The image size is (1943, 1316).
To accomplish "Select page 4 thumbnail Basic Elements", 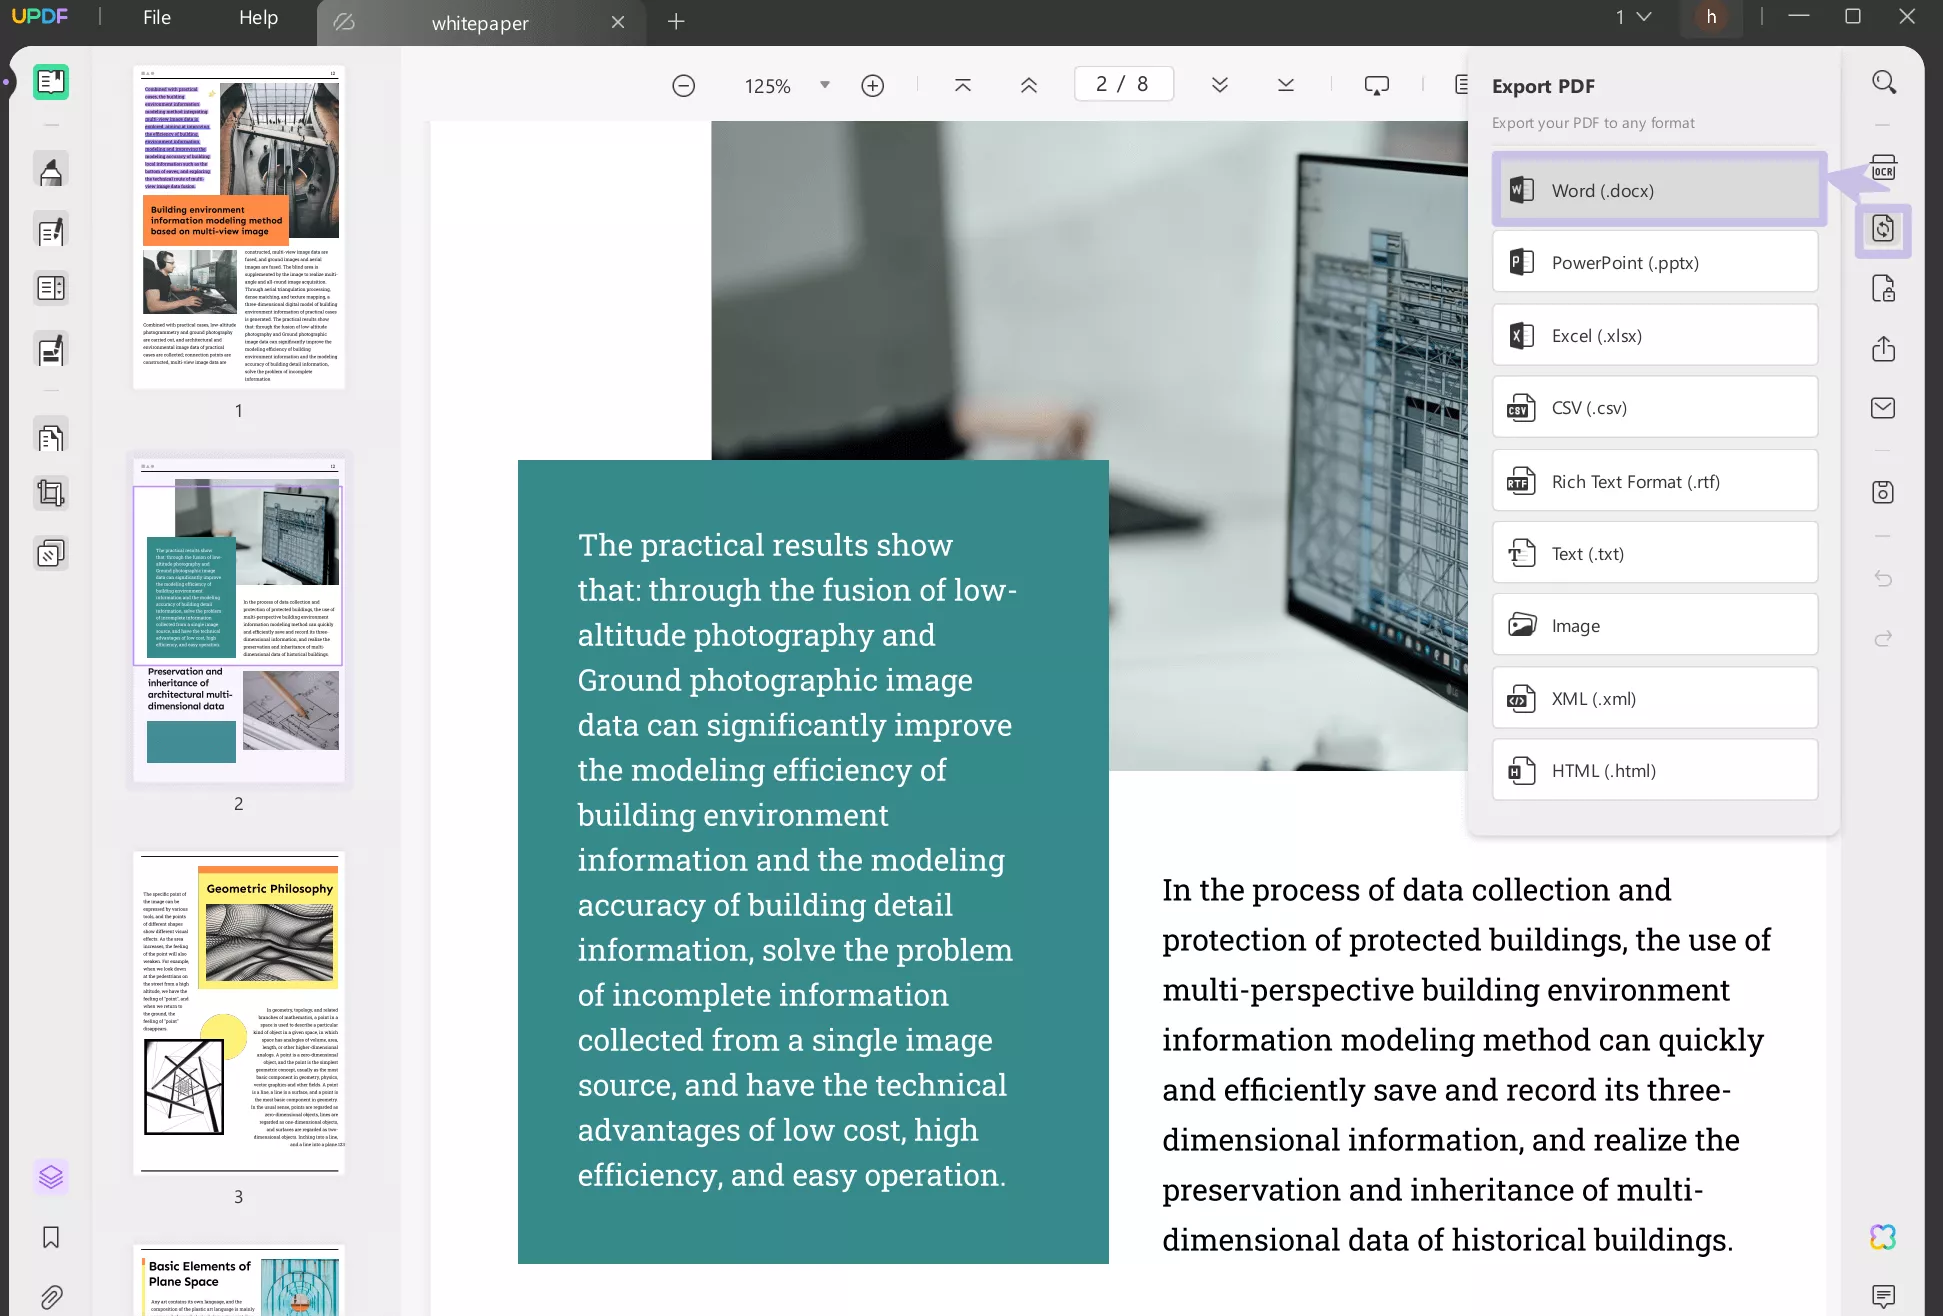I will point(239,1280).
